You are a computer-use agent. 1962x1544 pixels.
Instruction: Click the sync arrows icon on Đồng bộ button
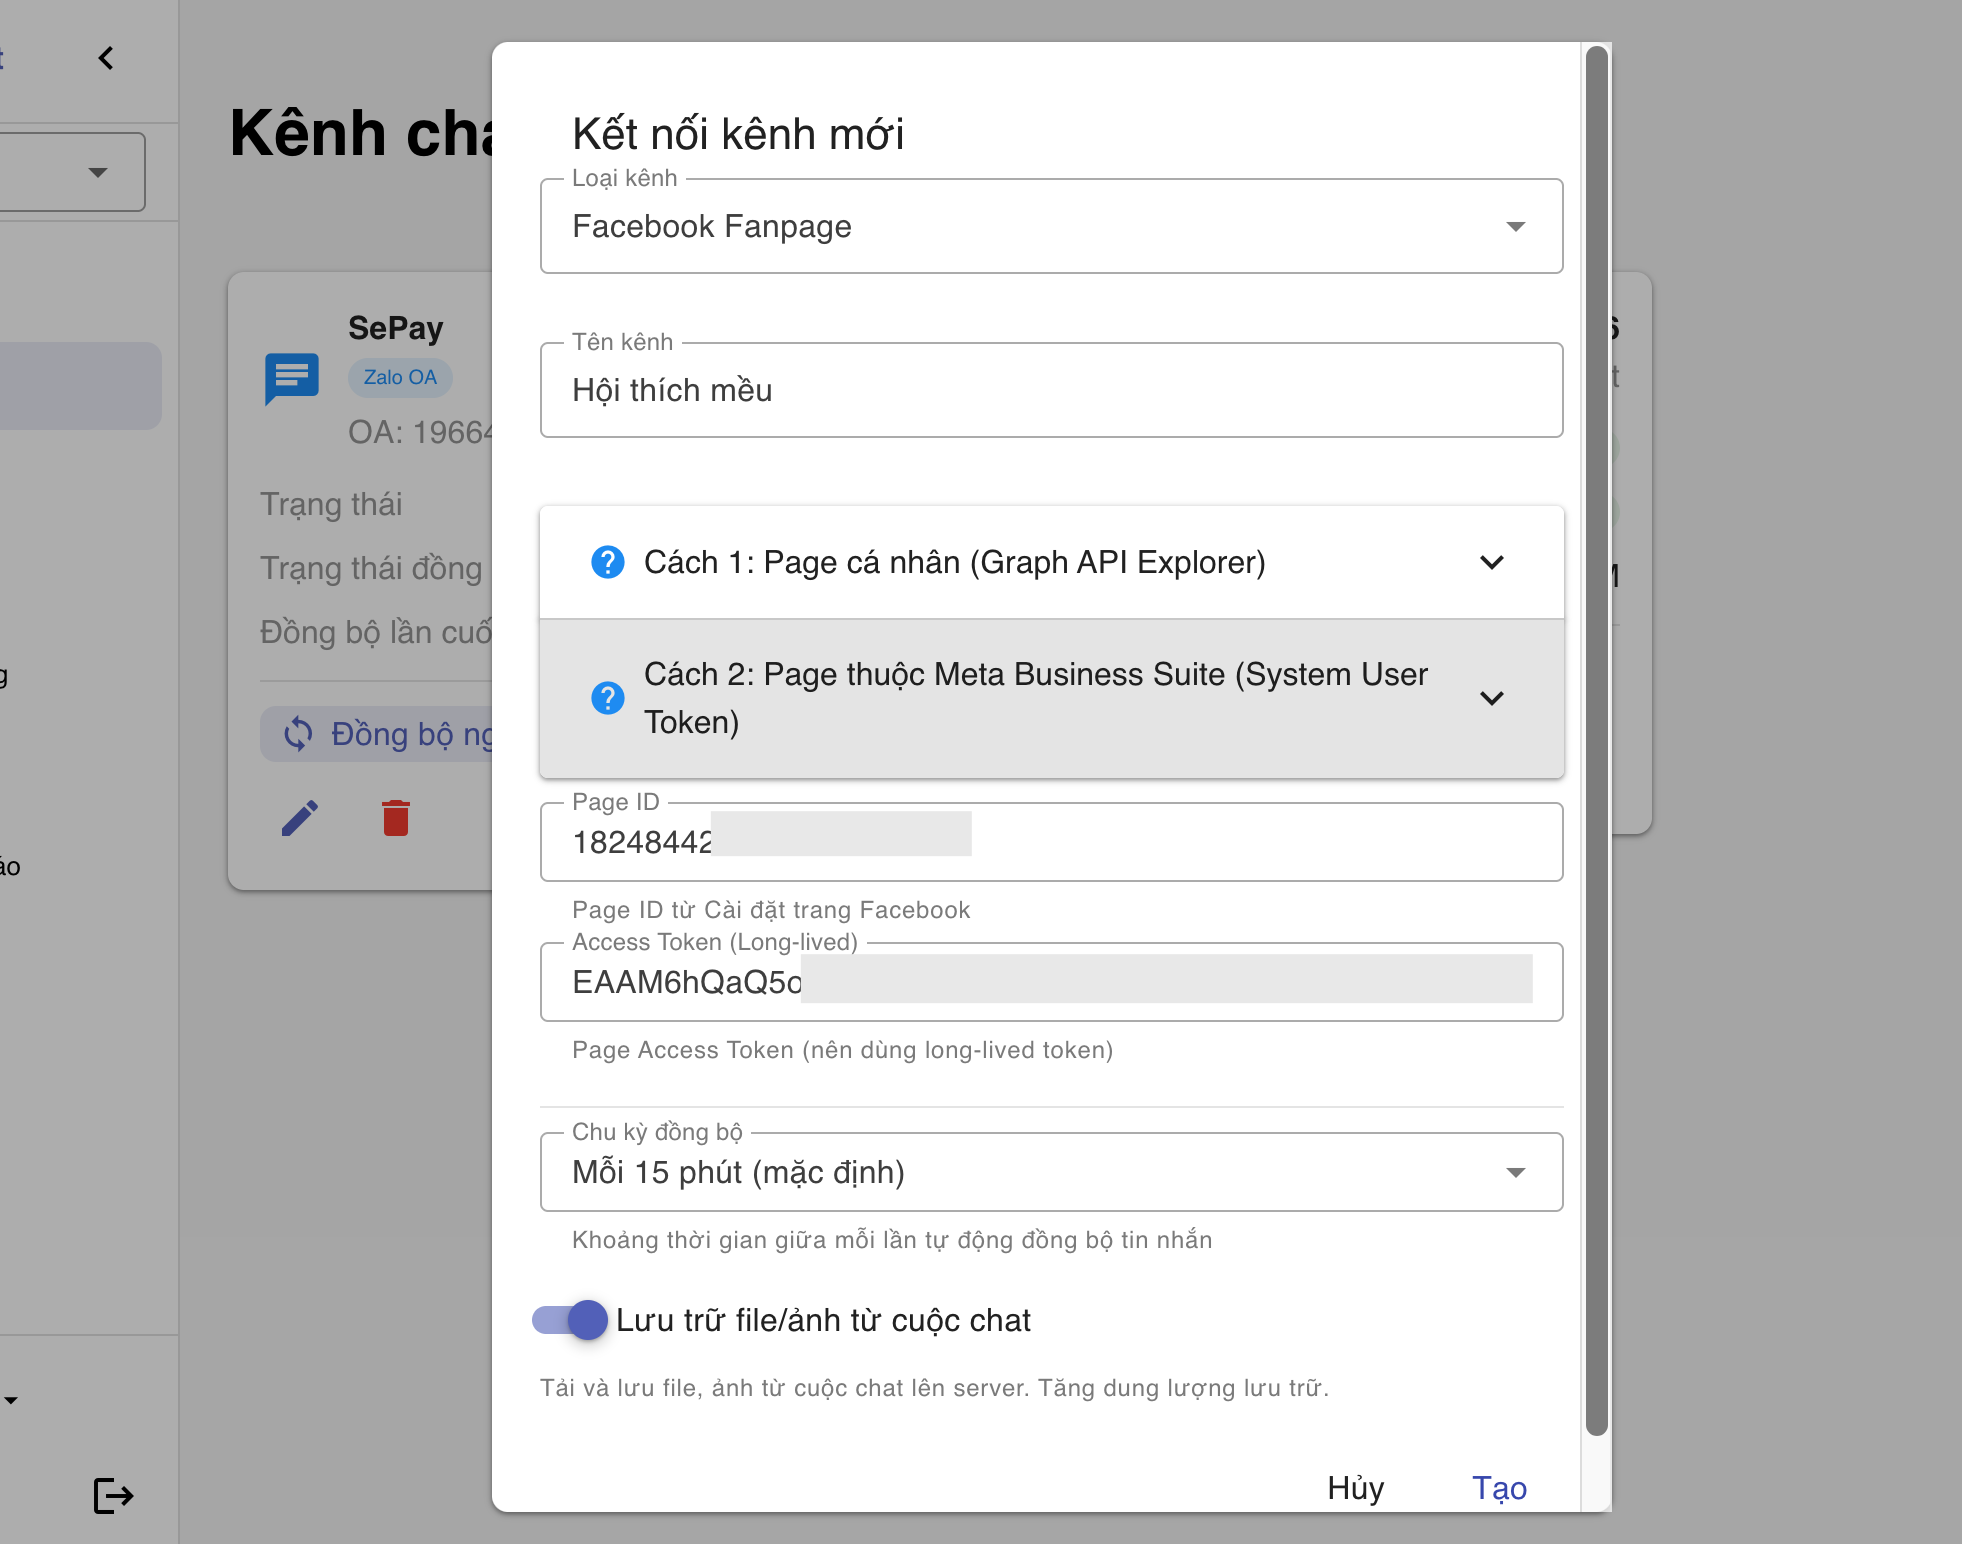(297, 734)
